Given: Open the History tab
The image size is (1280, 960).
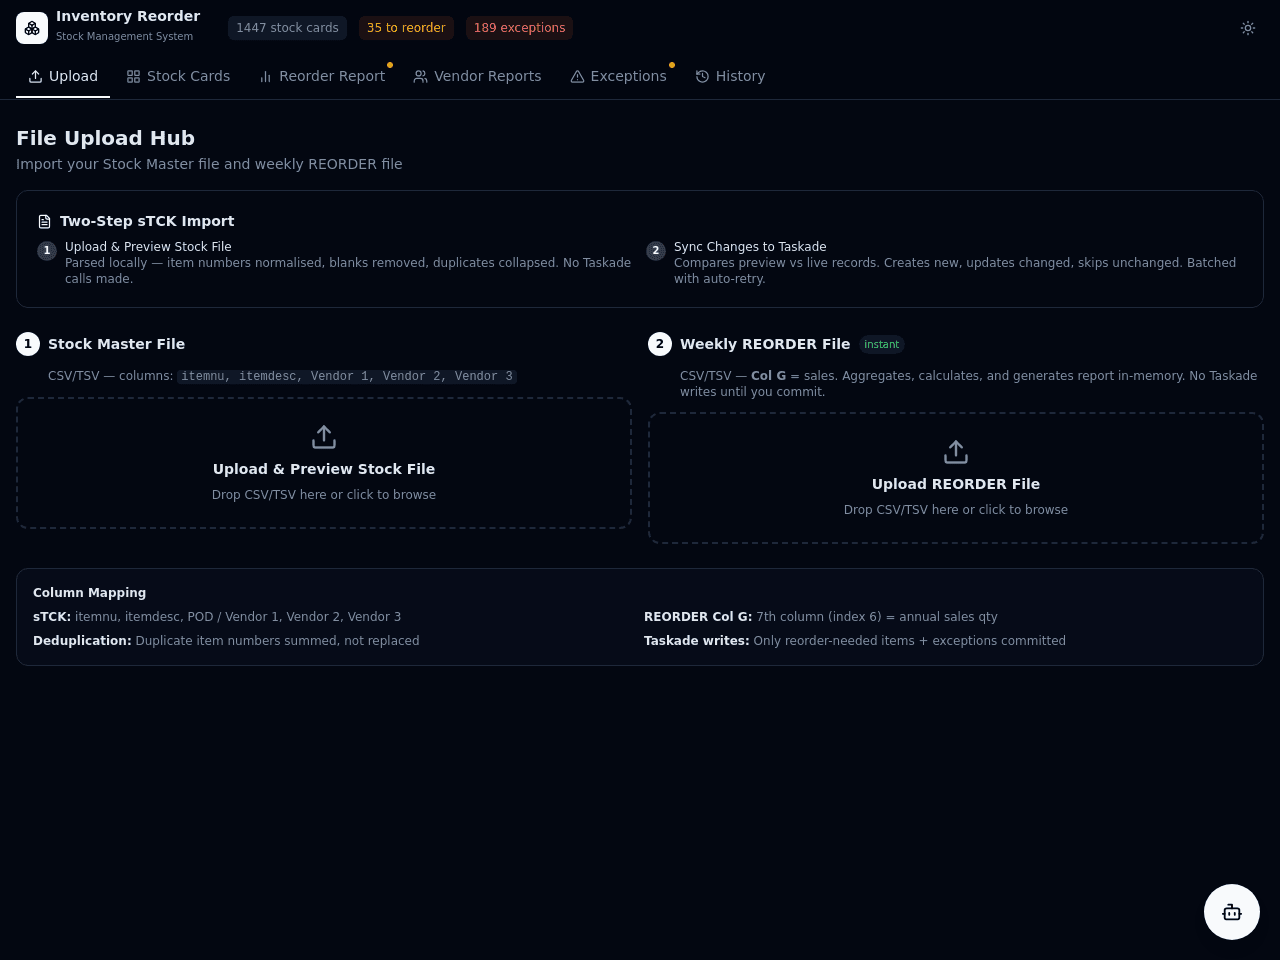Looking at the screenshot, I should coord(730,76).
